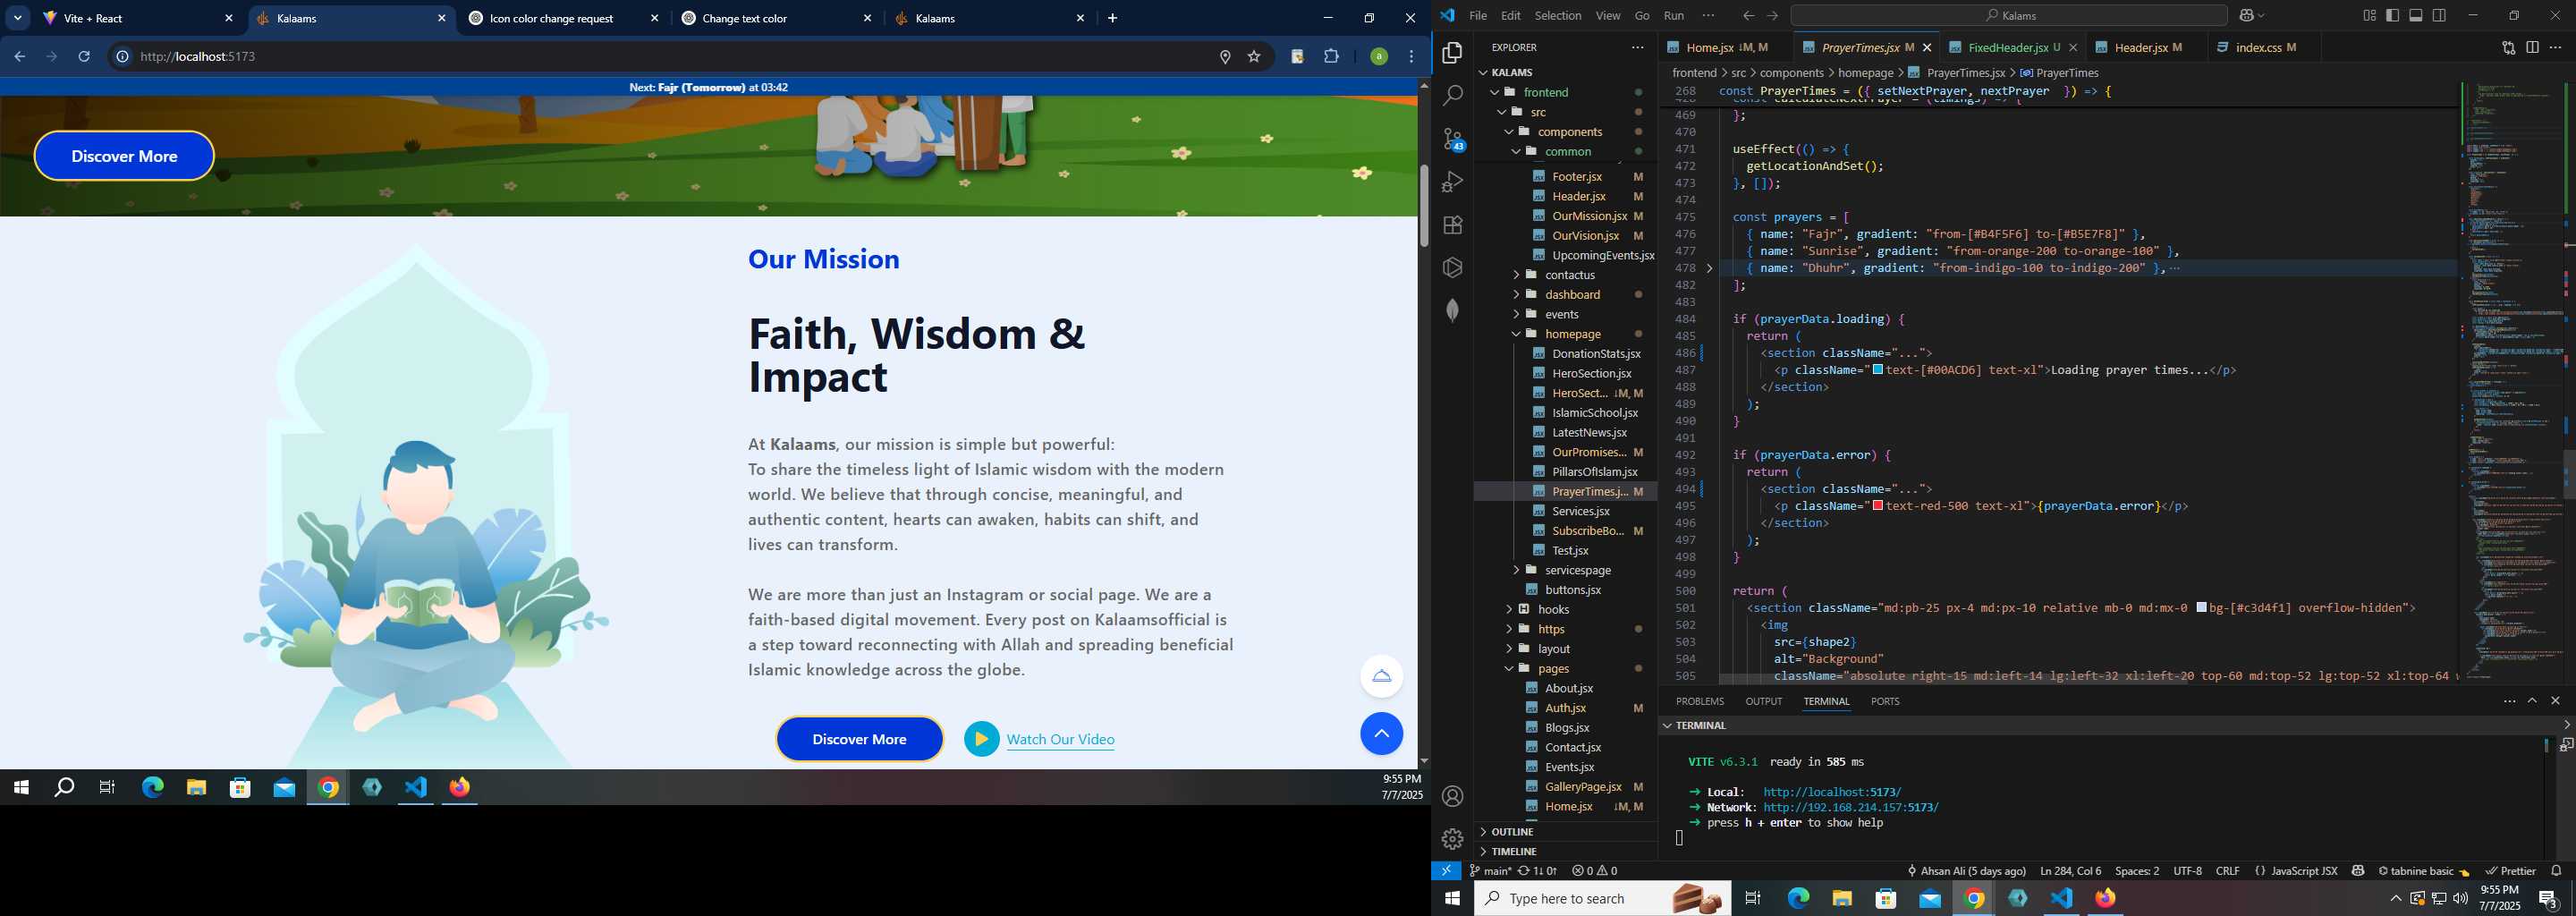This screenshot has height=916, width=2576.
Task: Click the Copilot icon in VS Code title bar
Action: pos(2246,15)
